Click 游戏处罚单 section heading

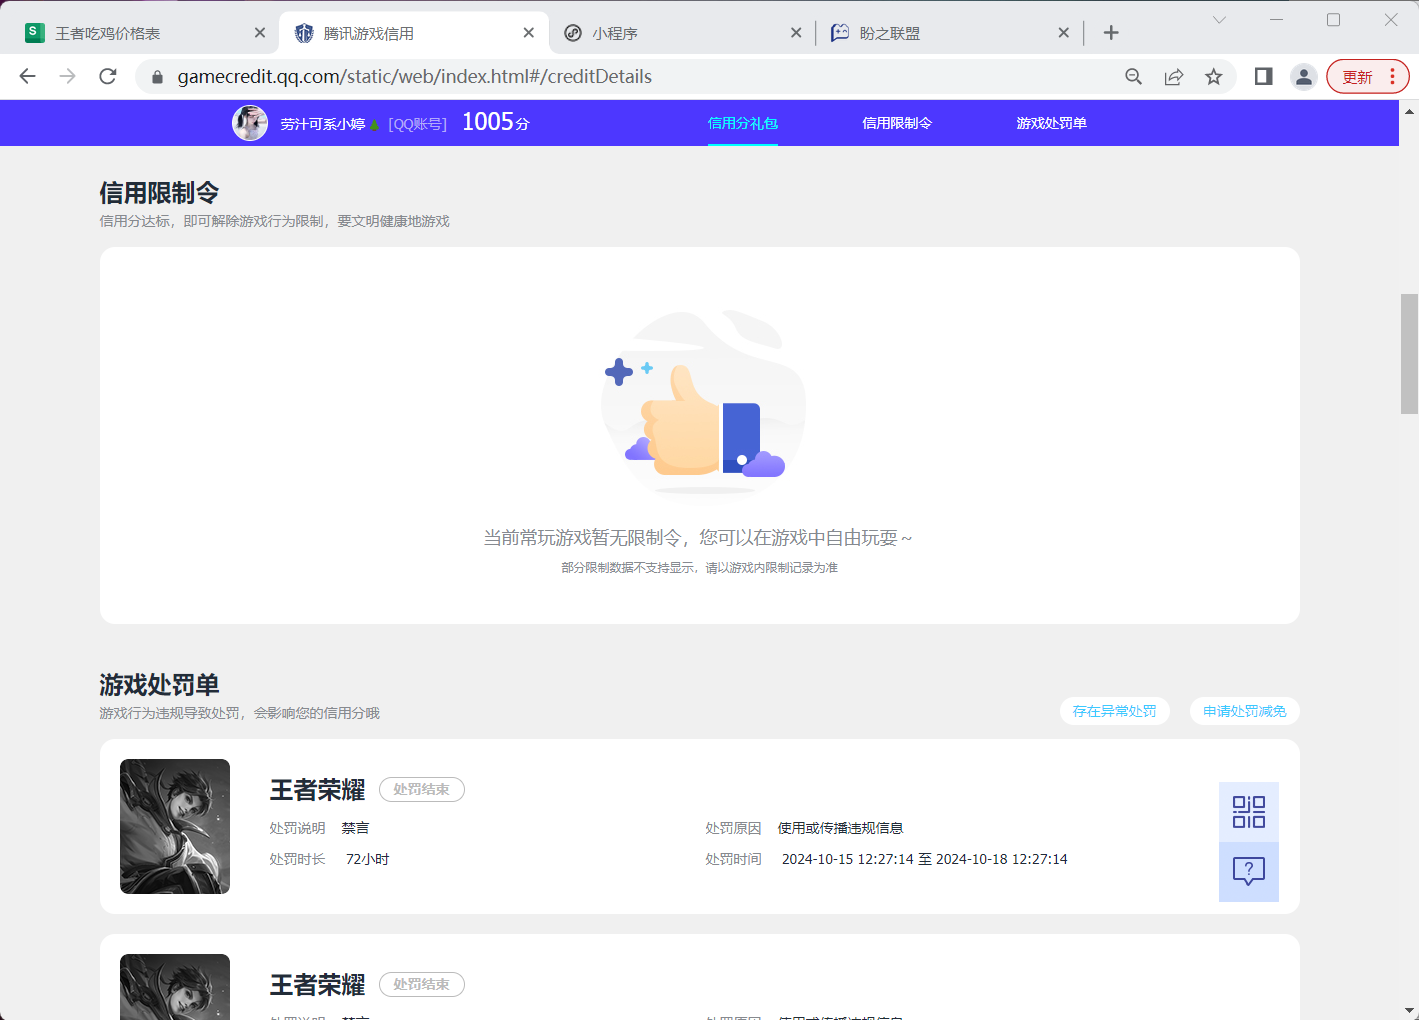click(159, 684)
